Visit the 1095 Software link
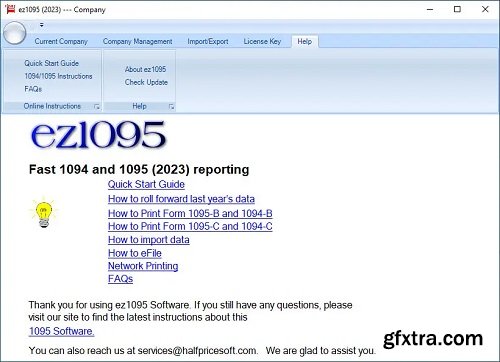Viewport: 500px width, 362px height. pyautogui.click(x=62, y=331)
